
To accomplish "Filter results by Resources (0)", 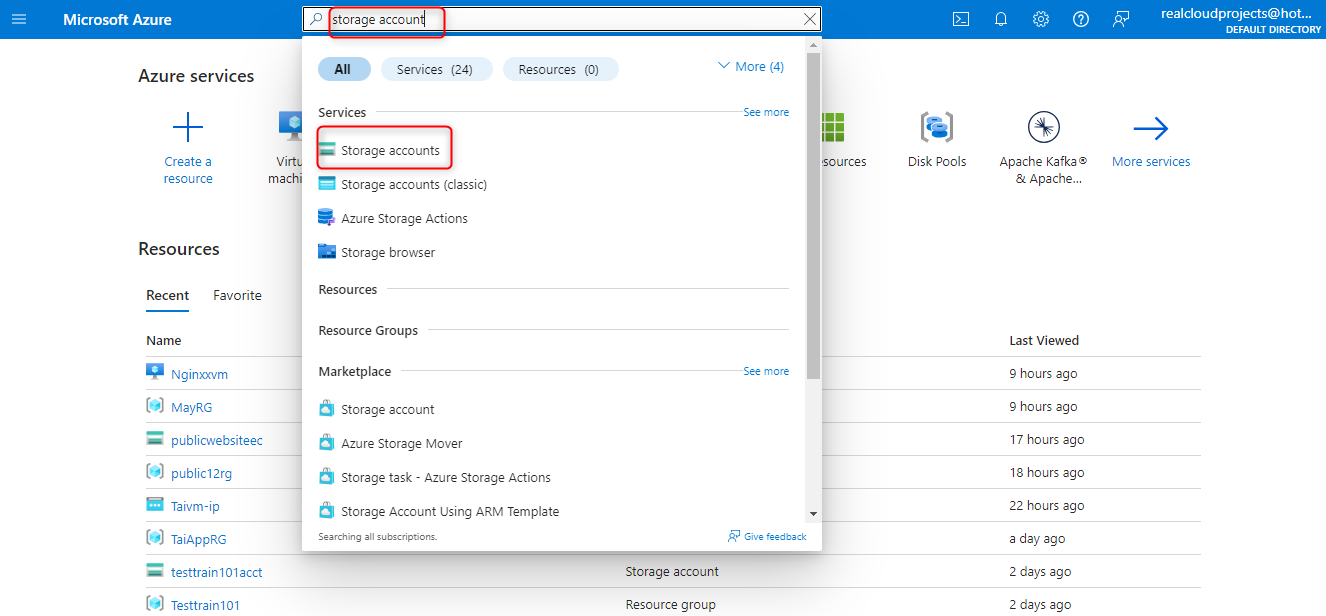I will (x=560, y=69).
